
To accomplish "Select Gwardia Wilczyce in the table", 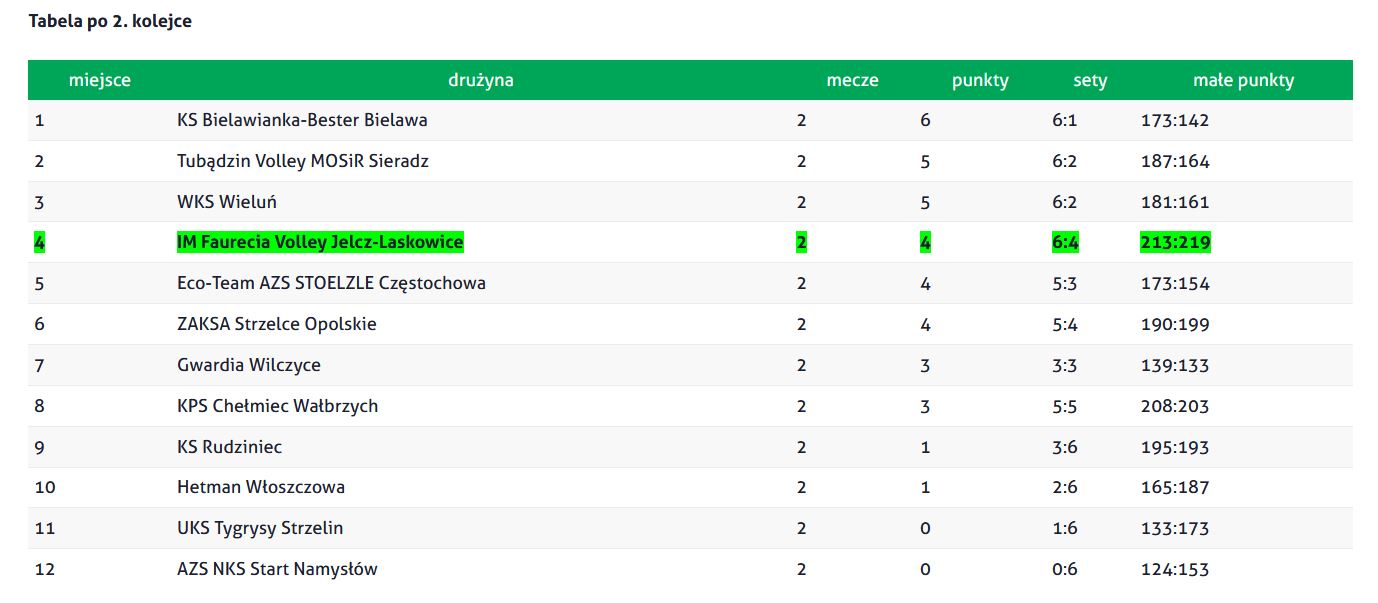I will [249, 365].
